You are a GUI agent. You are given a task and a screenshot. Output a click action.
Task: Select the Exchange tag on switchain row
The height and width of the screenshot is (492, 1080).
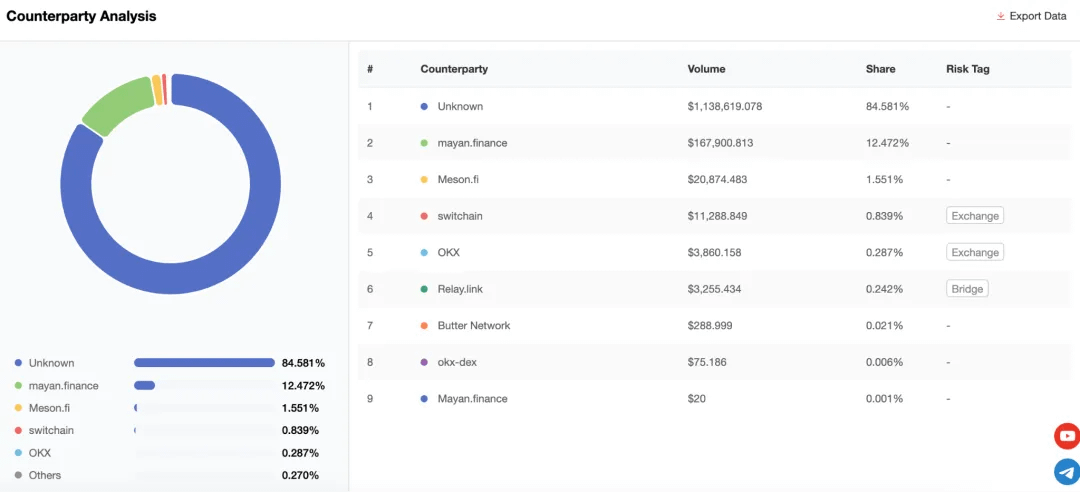[x=975, y=216]
